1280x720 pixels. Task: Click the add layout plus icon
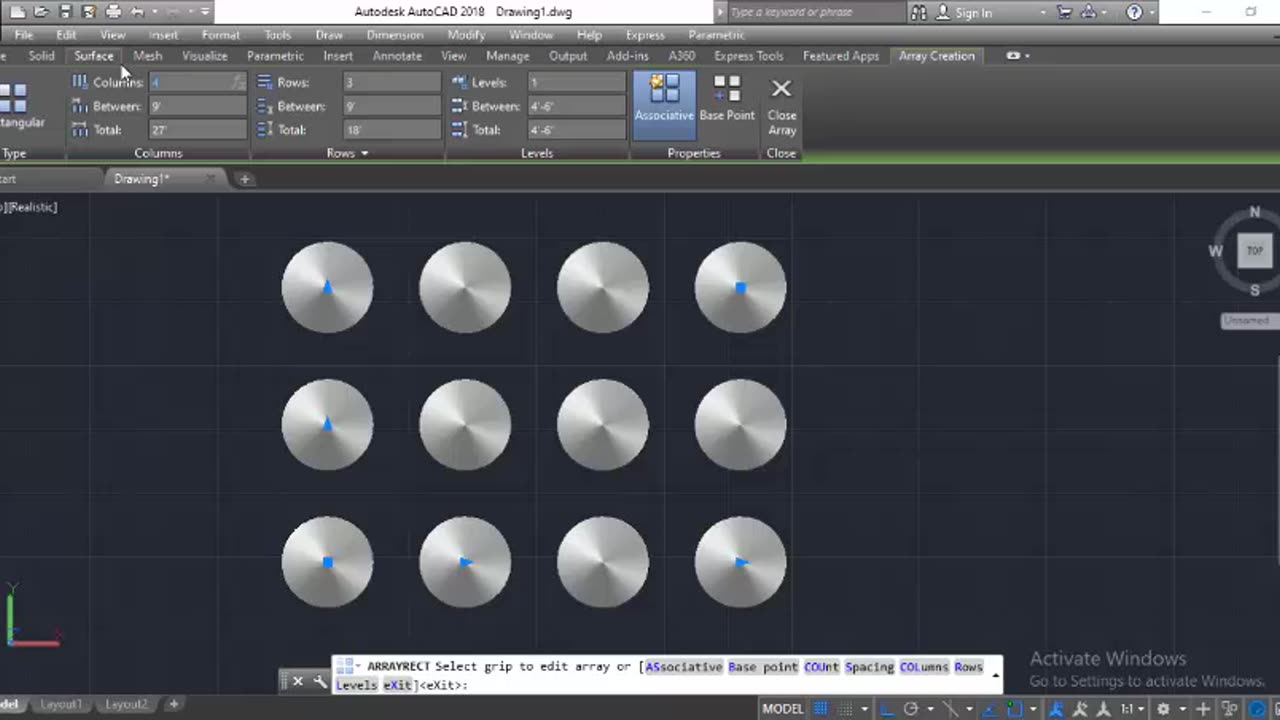click(173, 704)
